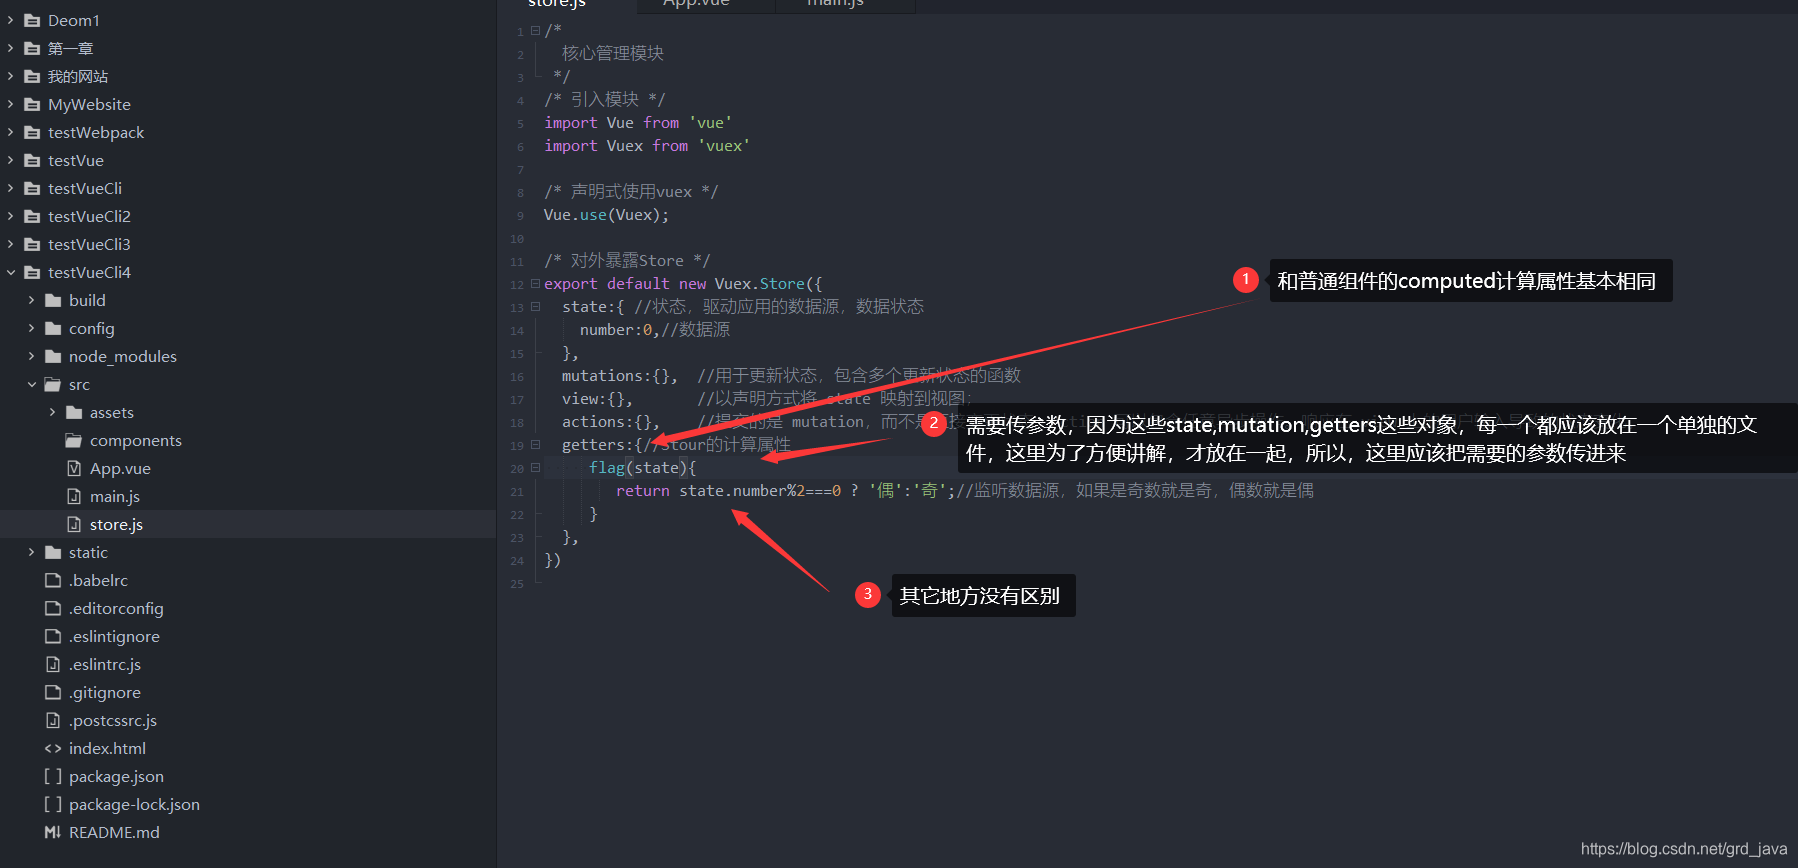Click the testVueCli3 project icon
1798x868 pixels.
tap(32, 244)
